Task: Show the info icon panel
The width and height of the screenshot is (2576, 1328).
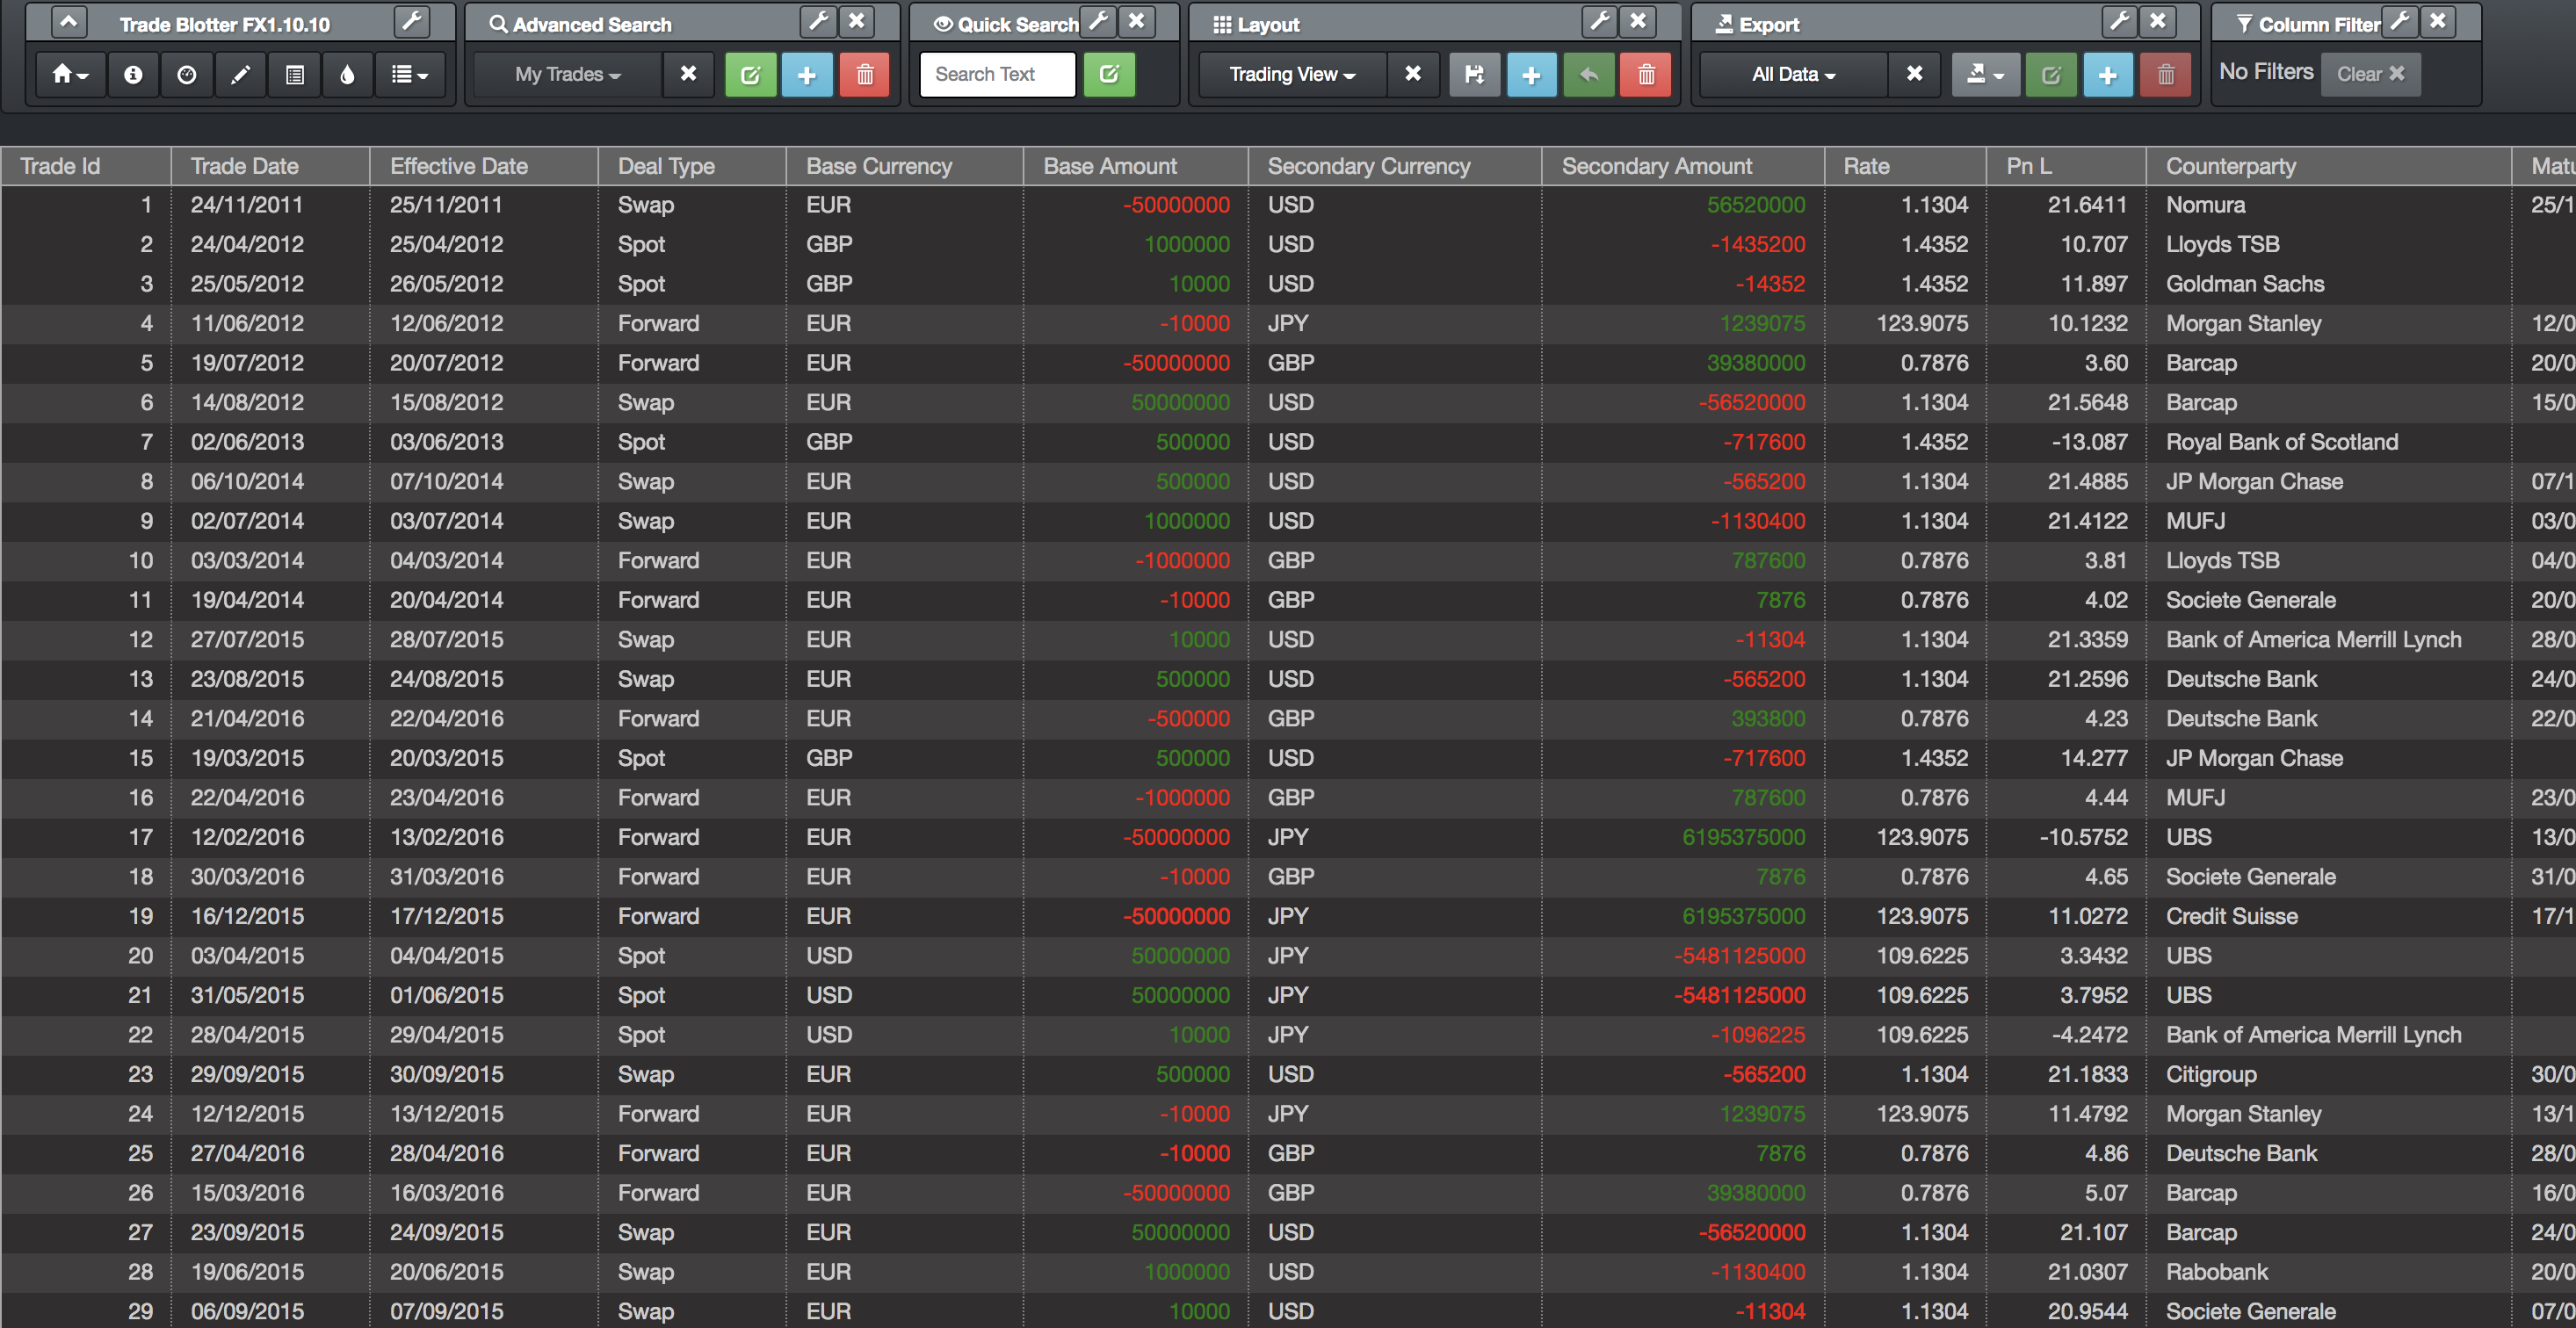Action: pos(133,74)
